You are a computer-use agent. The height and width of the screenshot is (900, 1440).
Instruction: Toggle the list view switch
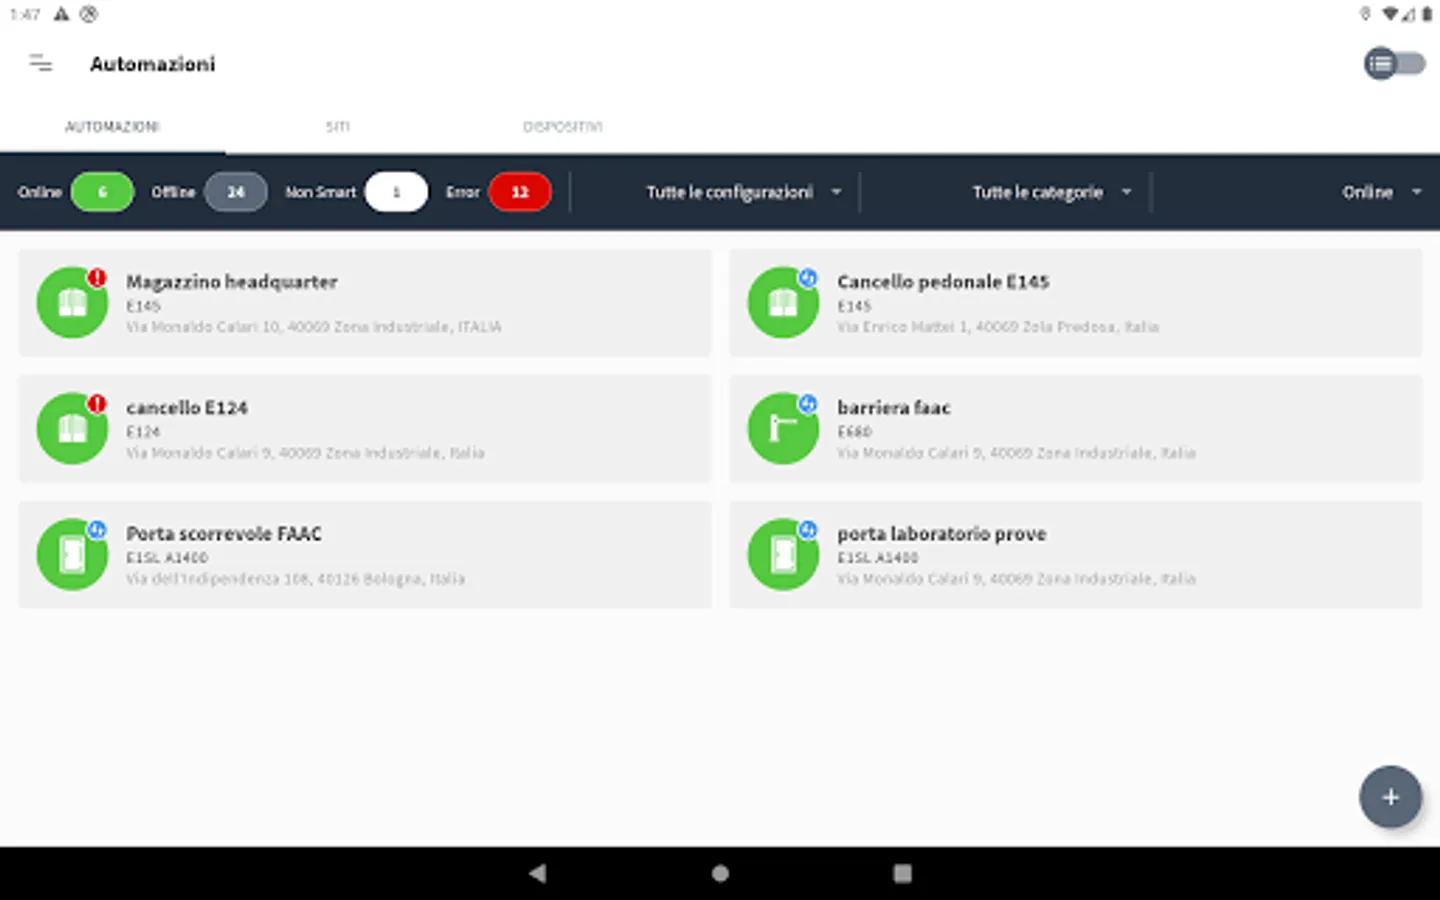(x=1395, y=64)
